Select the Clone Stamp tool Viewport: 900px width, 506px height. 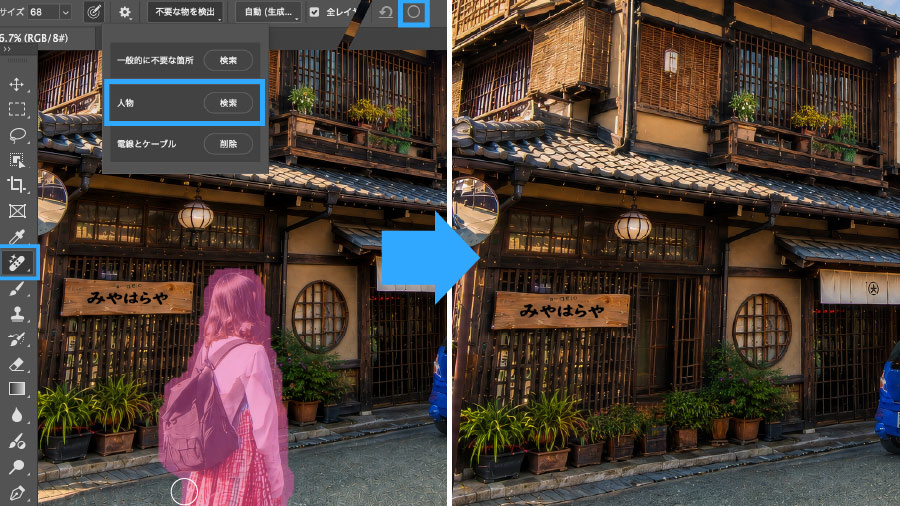pos(17,314)
